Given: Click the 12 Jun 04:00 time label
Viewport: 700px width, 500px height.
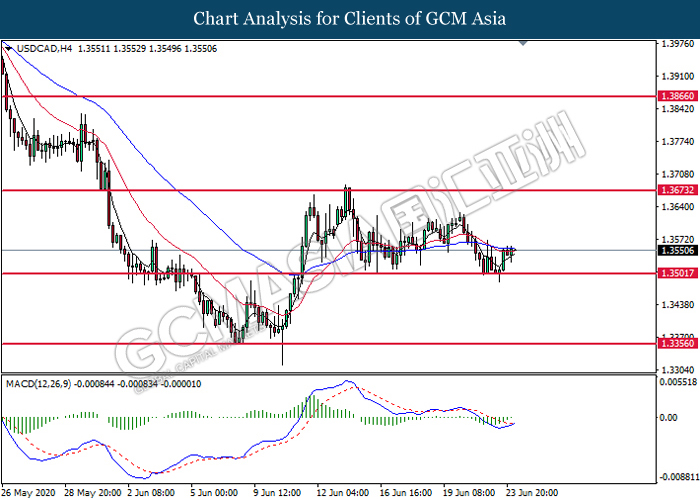Looking at the screenshot, I should [x=343, y=492].
